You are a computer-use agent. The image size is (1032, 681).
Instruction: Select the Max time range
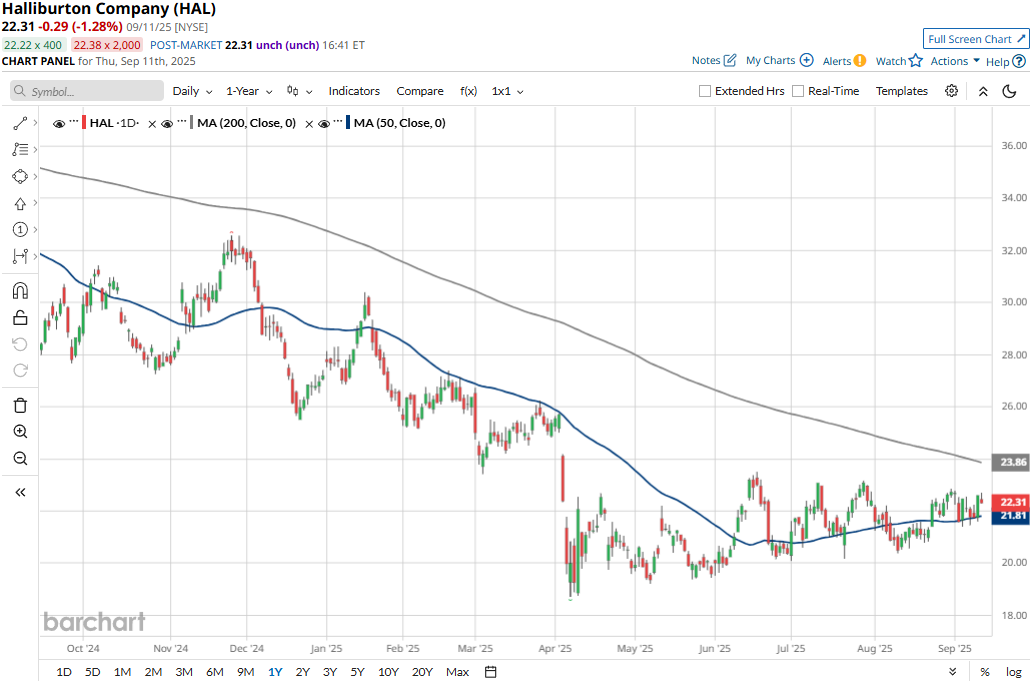pos(457,672)
